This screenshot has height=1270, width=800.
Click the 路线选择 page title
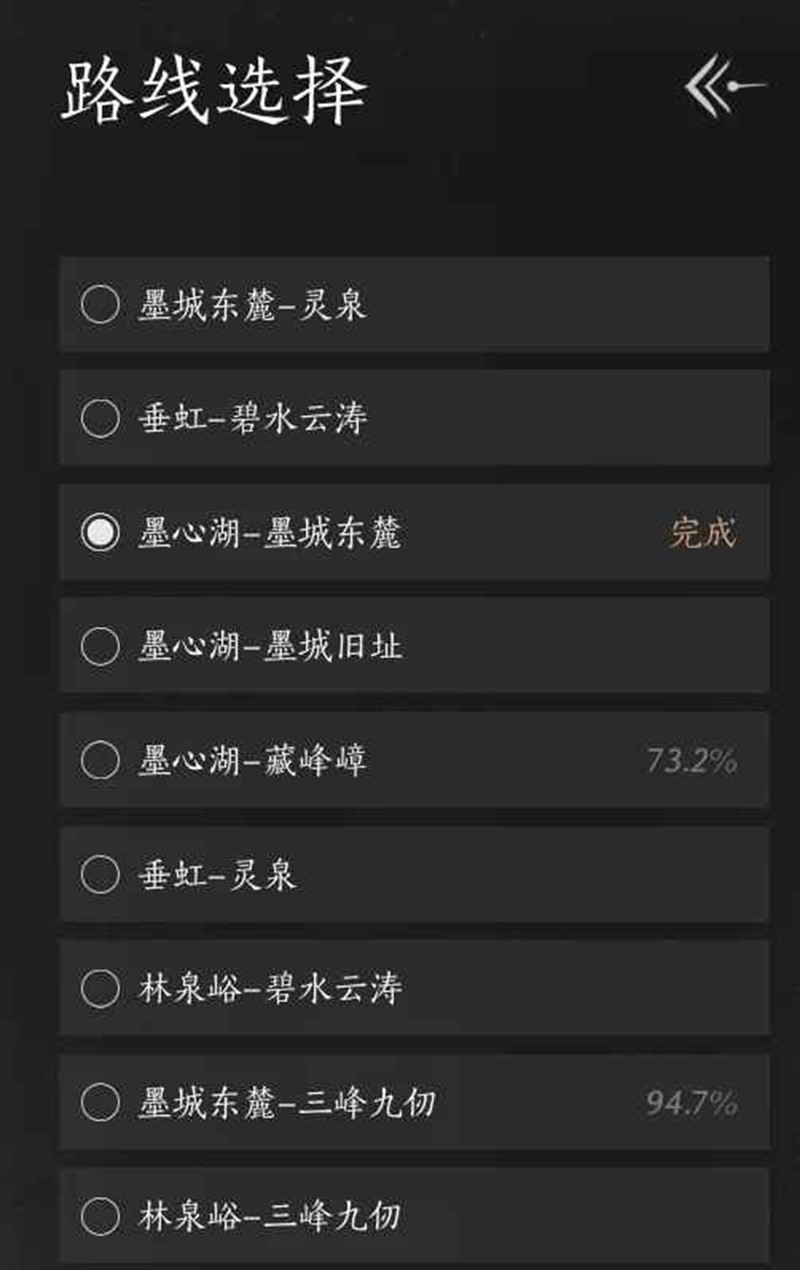pos(214,90)
